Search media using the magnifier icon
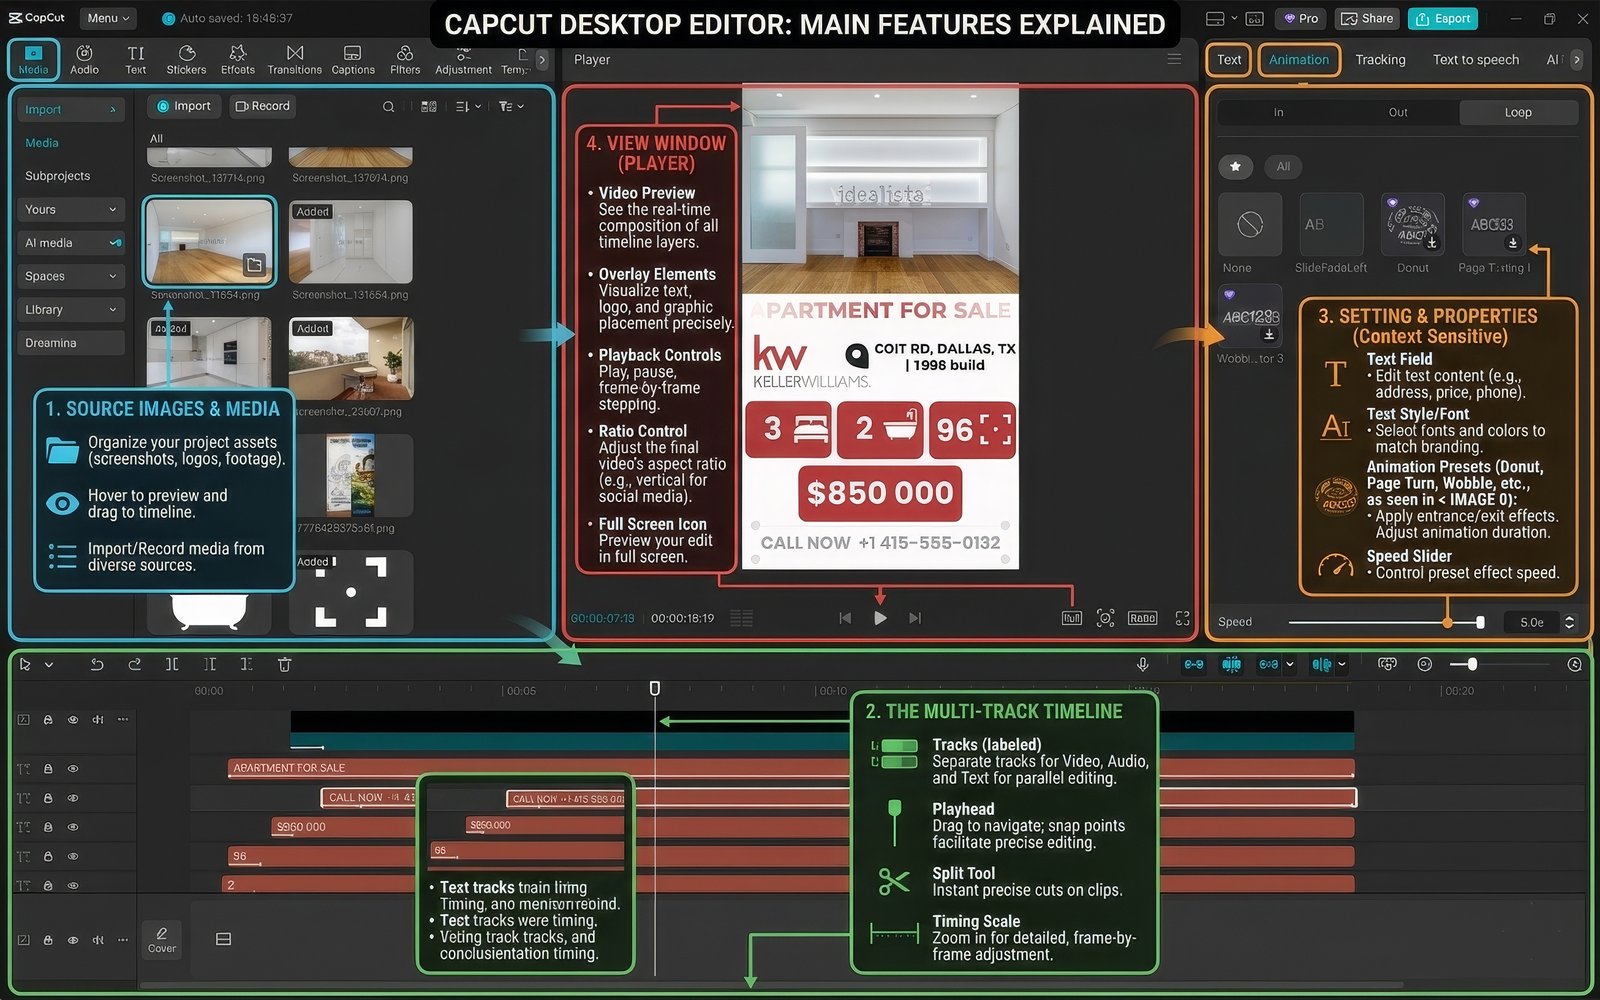1600x1000 pixels. point(388,106)
